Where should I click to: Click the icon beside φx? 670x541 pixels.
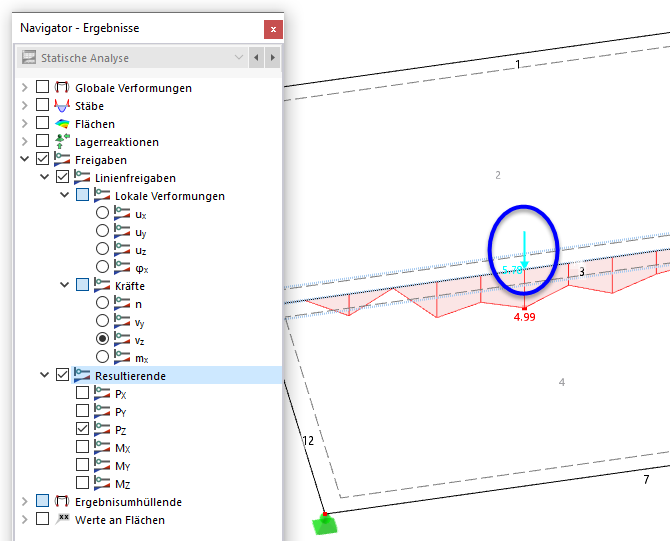(x=122, y=267)
